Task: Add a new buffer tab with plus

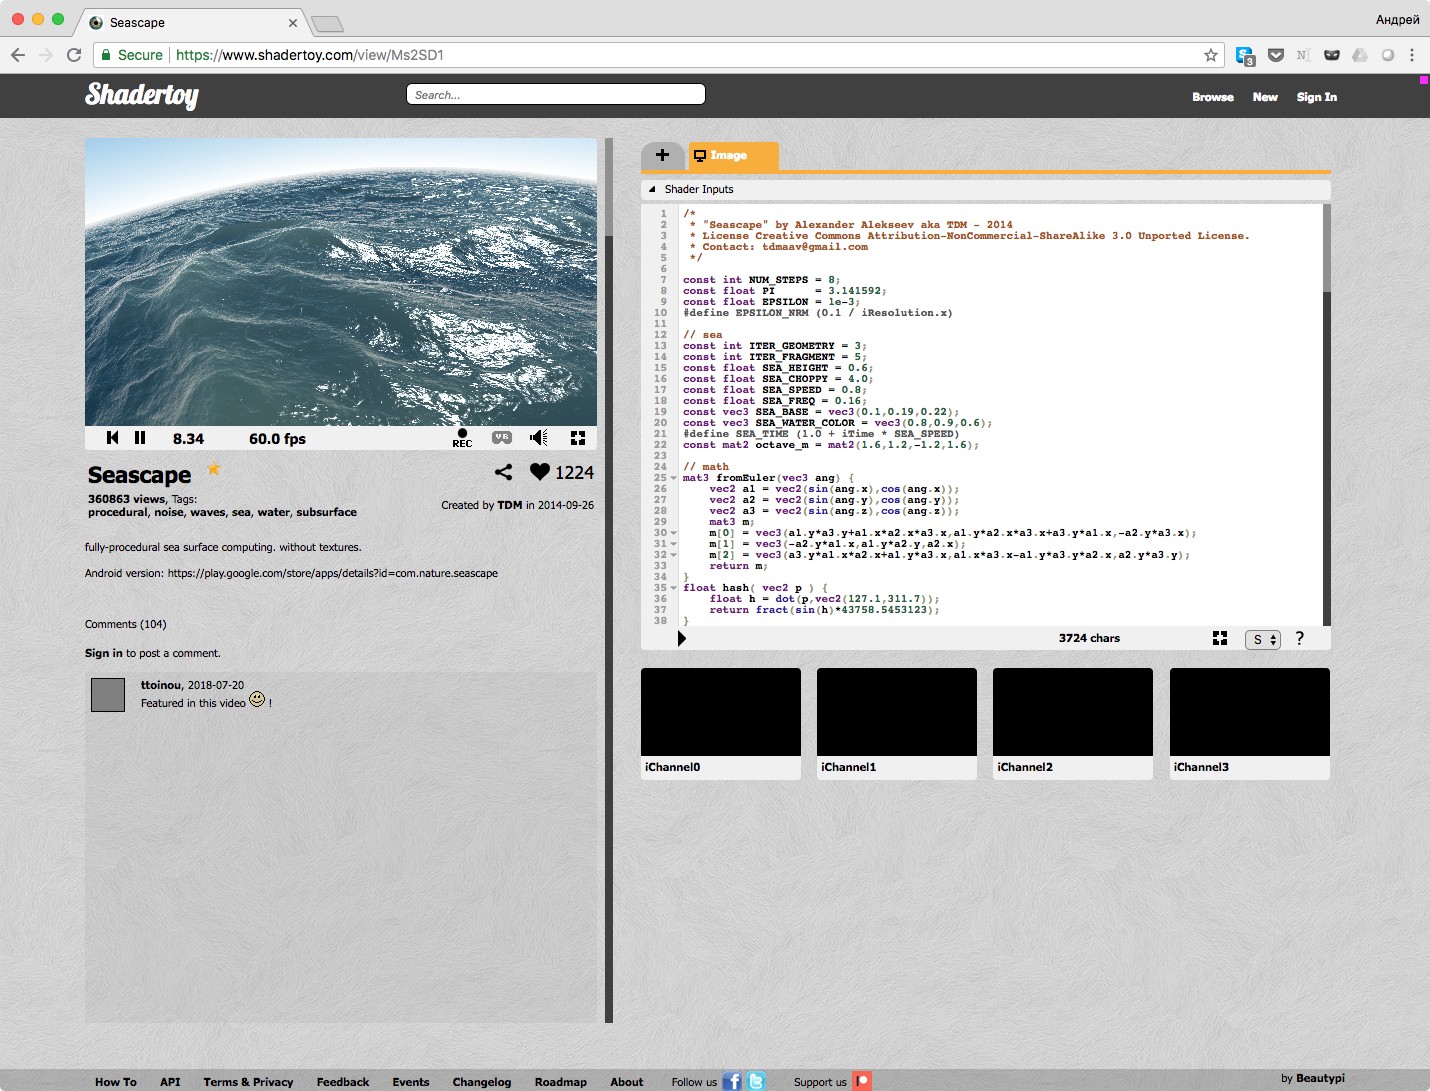Action: (662, 155)
